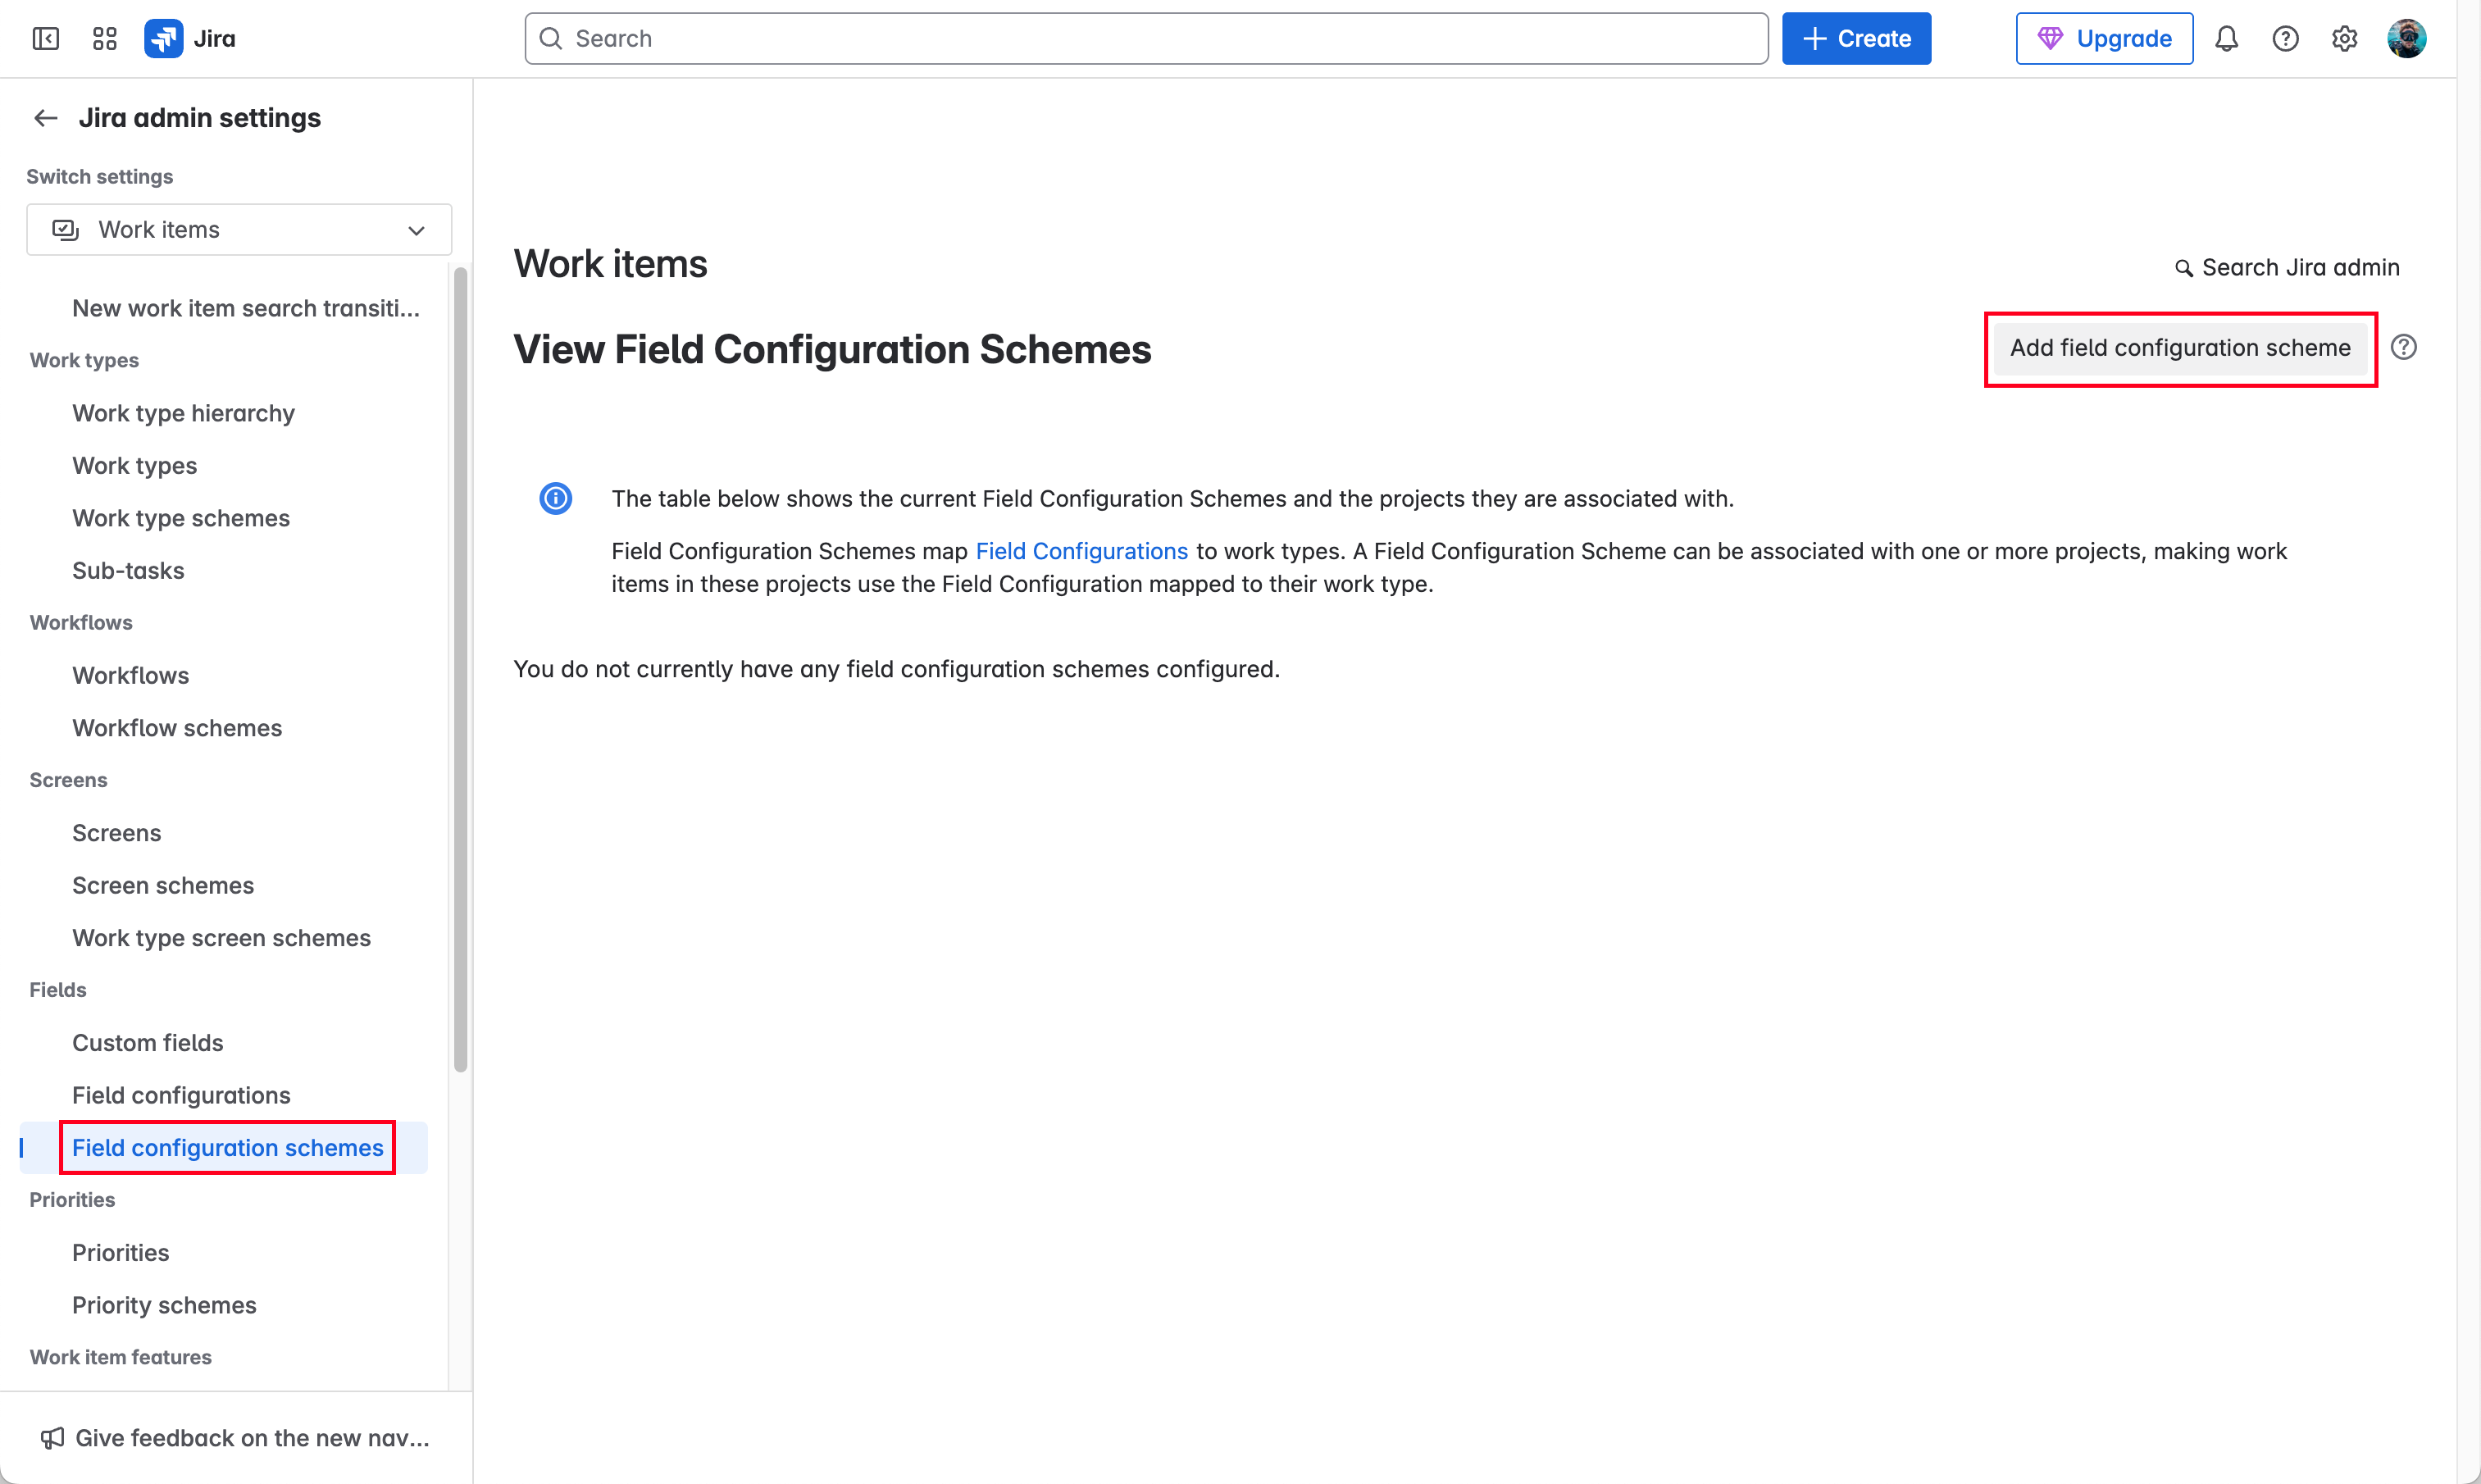Click the Upgrade button

pos(2104,39)
